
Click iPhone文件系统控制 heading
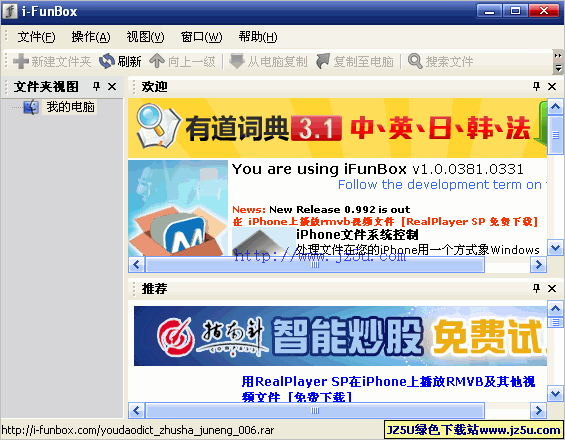coord(357,235)
